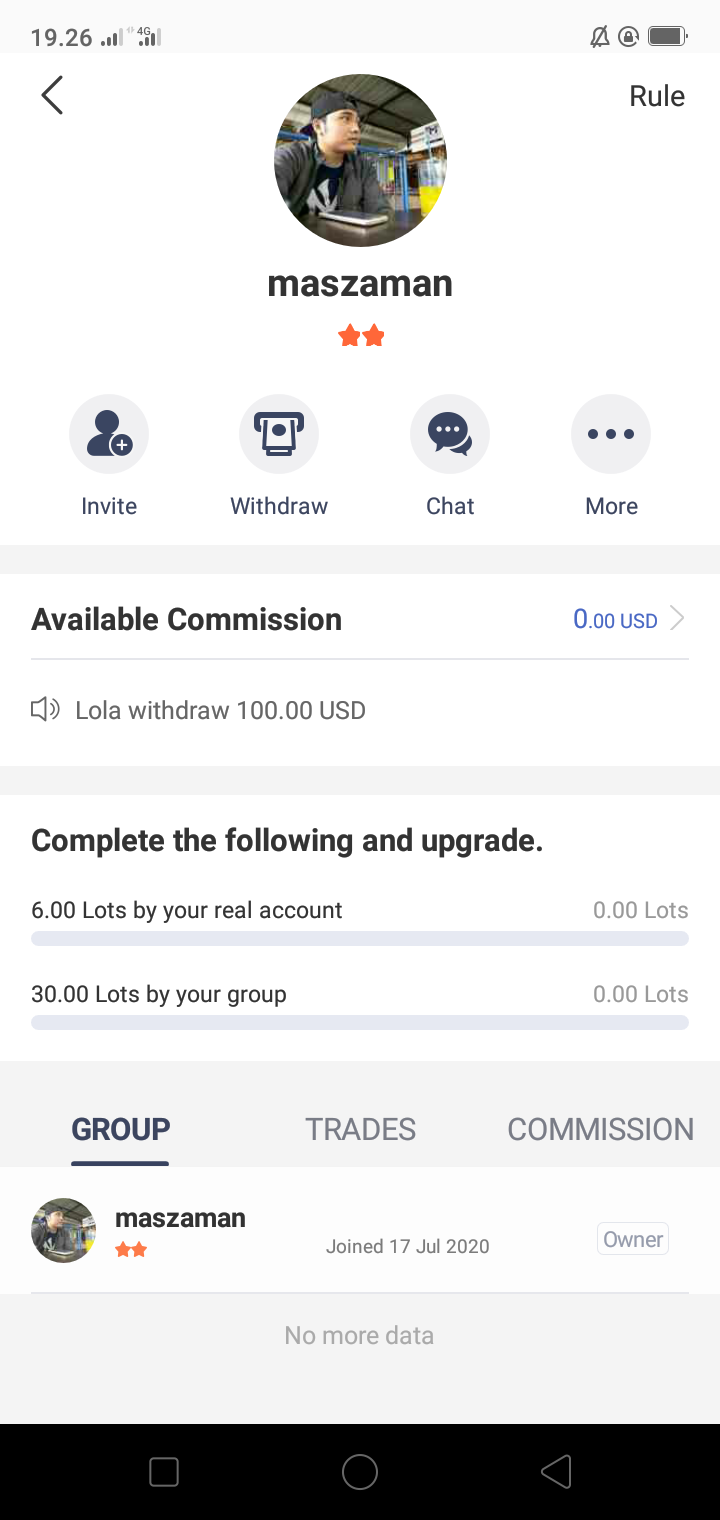The width and height of the screenshot is (720, 1520).
Task: Open the Chat bubble icon
Action: coord(450,434)
